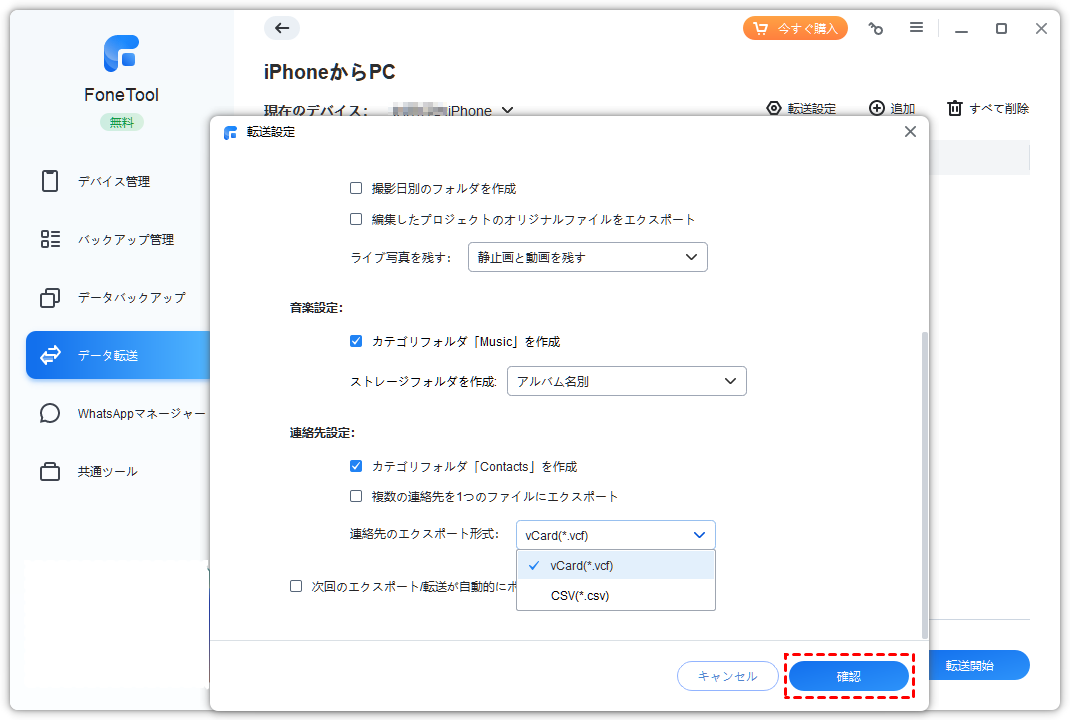Check 複数の連絡先を1つのファイルにエクスポート
This screenshot has height=720, width=1070.
click(356, 496)
